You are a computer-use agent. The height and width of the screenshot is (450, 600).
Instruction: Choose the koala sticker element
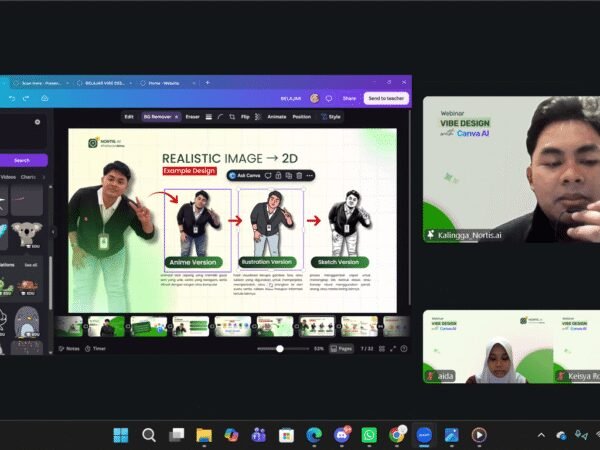26,234
